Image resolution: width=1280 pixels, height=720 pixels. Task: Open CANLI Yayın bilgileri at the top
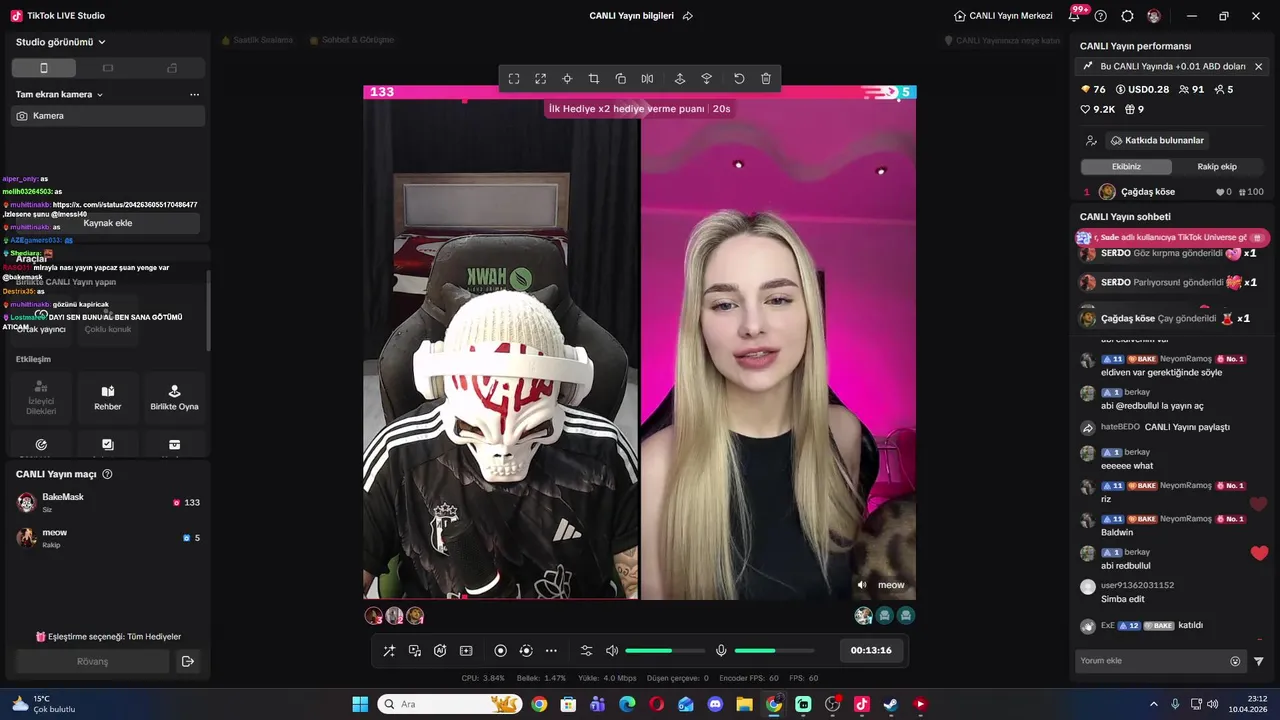click(x=632, y=16)
